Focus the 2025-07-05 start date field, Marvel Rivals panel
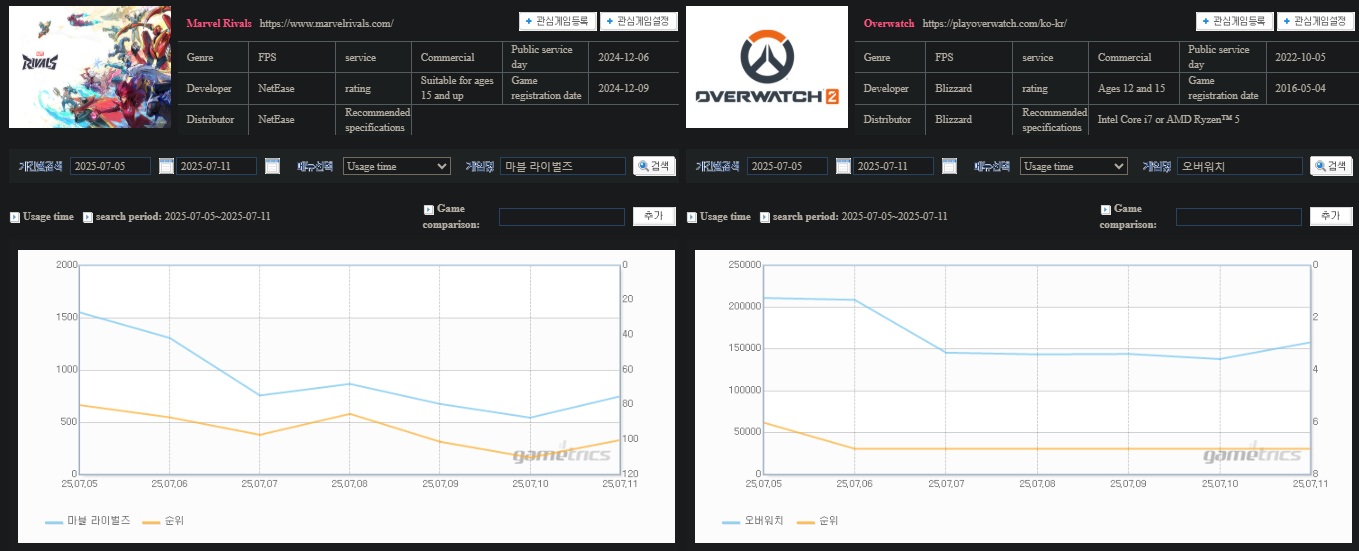The image size is (1359, 551). pyautogui.click(x=110, y=166)
